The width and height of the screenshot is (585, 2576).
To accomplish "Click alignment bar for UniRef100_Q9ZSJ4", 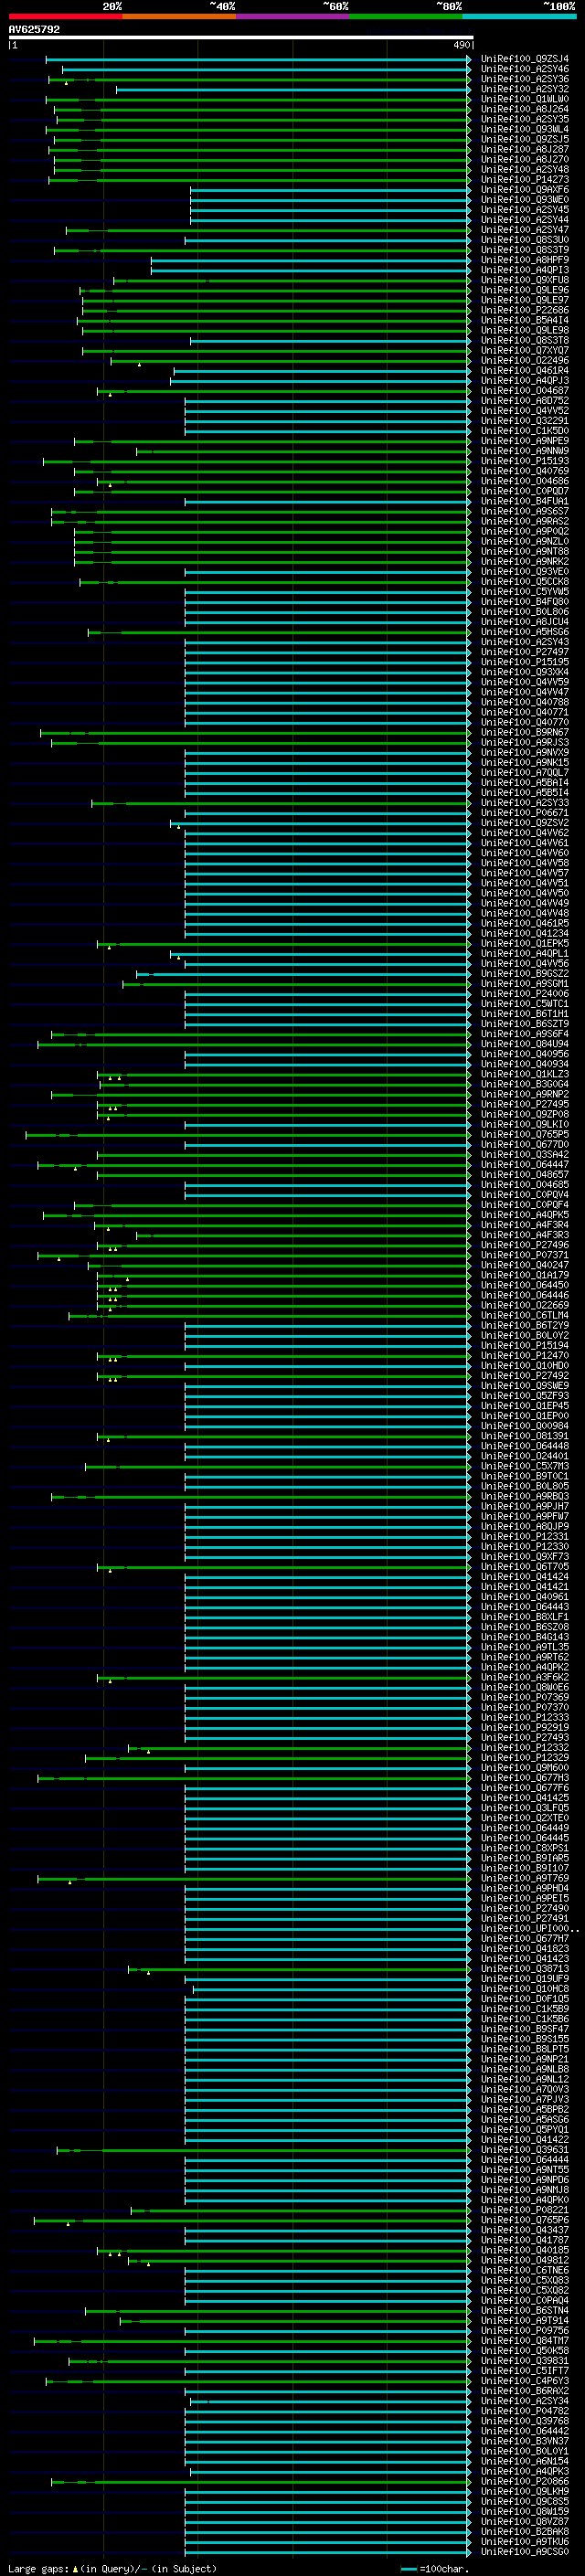I will (258, 59).
